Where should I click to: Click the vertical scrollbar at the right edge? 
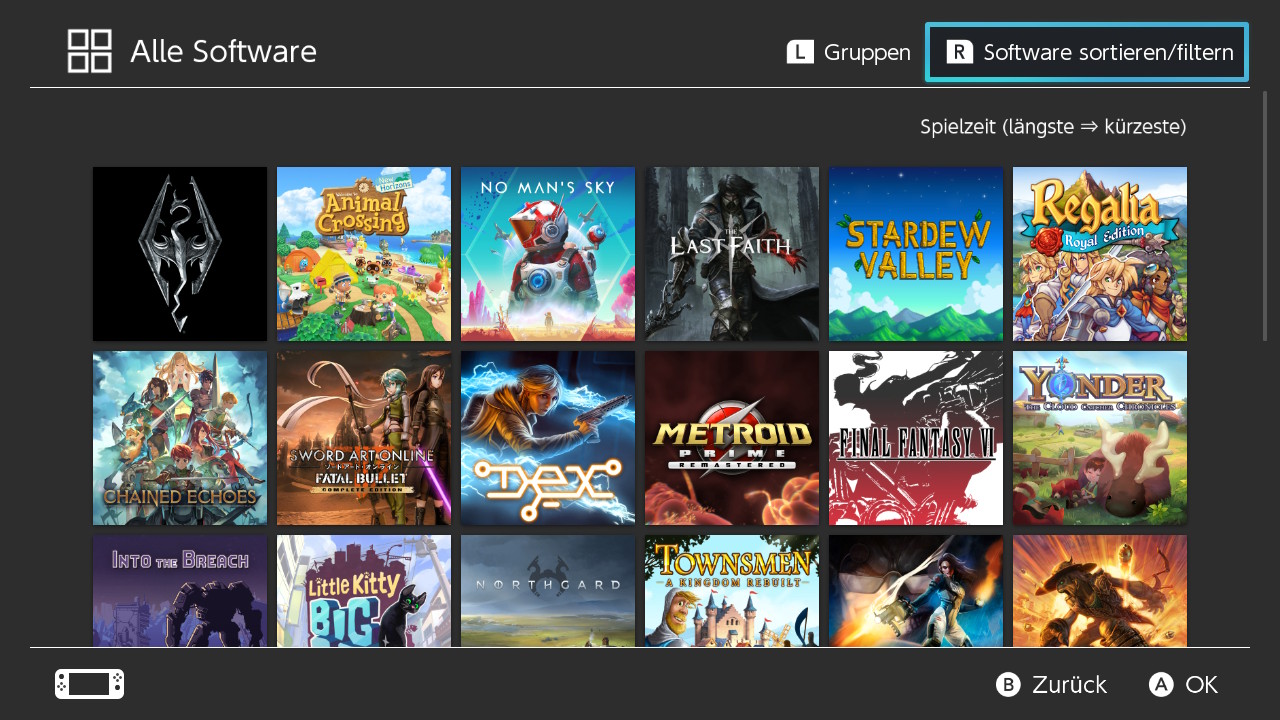pyautogui.click(x=1265, y=216)
